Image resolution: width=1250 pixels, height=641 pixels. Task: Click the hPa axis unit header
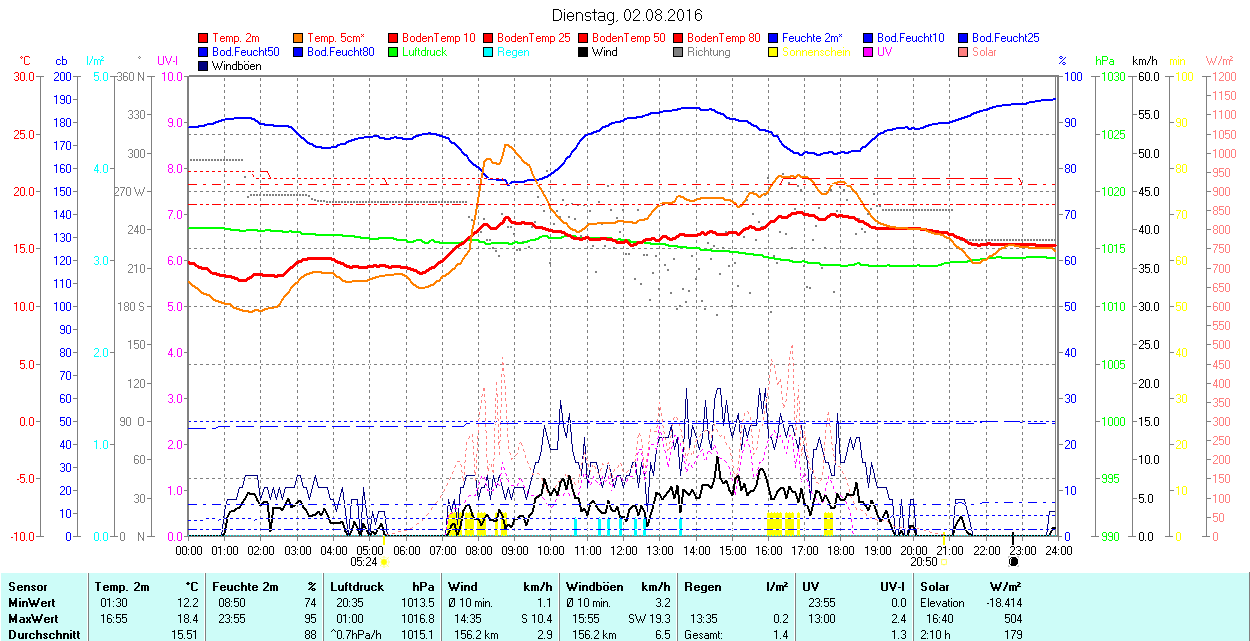(x=1105, y=61)
